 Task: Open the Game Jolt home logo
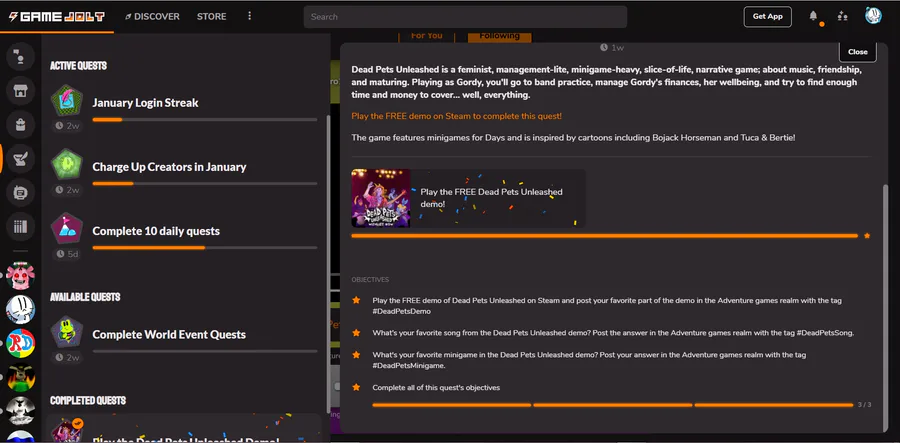pyautogui.click(x=56, y=17)
